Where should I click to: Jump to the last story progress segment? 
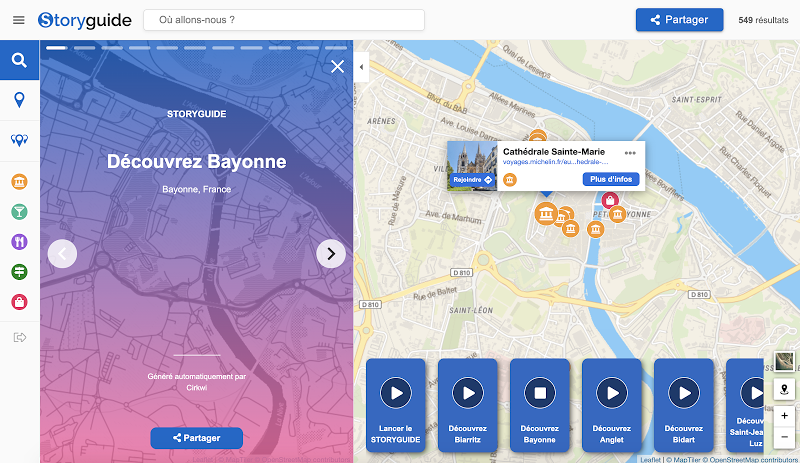336,48
